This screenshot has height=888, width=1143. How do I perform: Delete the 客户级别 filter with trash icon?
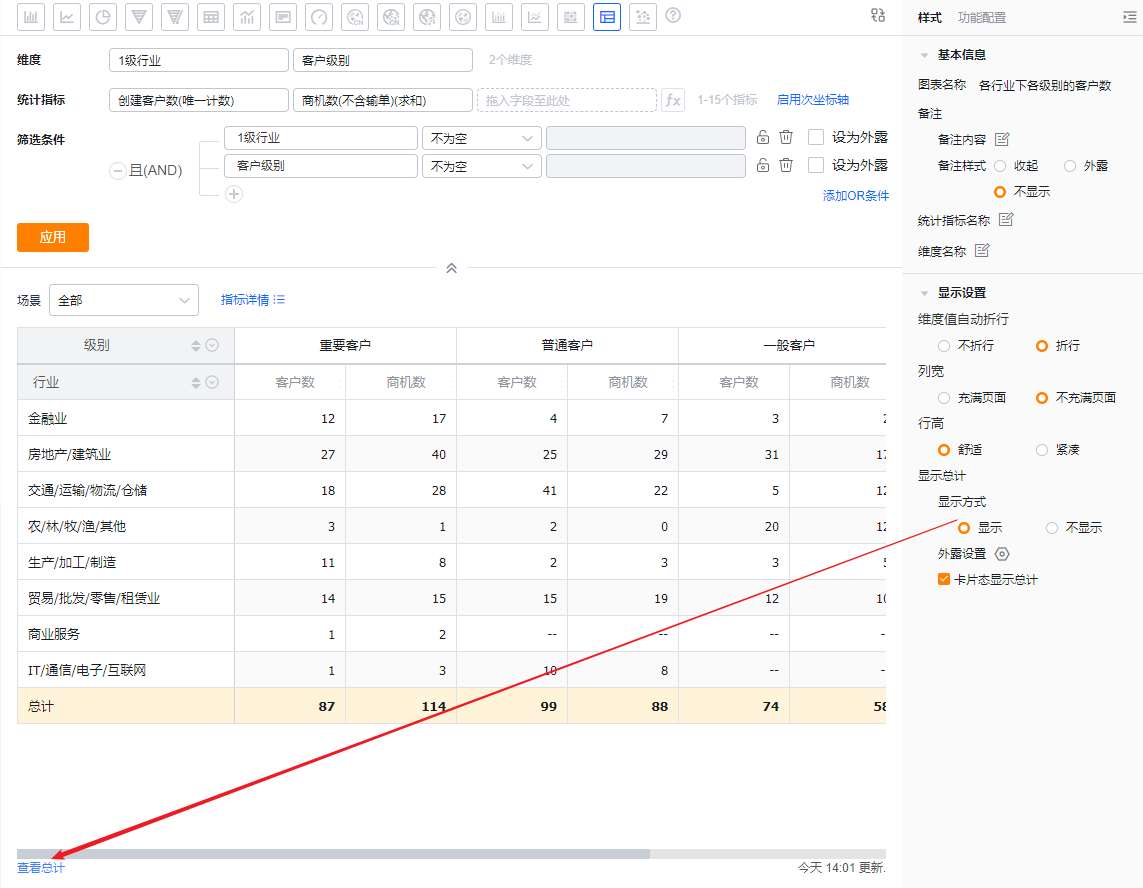(x=786, y=165)
